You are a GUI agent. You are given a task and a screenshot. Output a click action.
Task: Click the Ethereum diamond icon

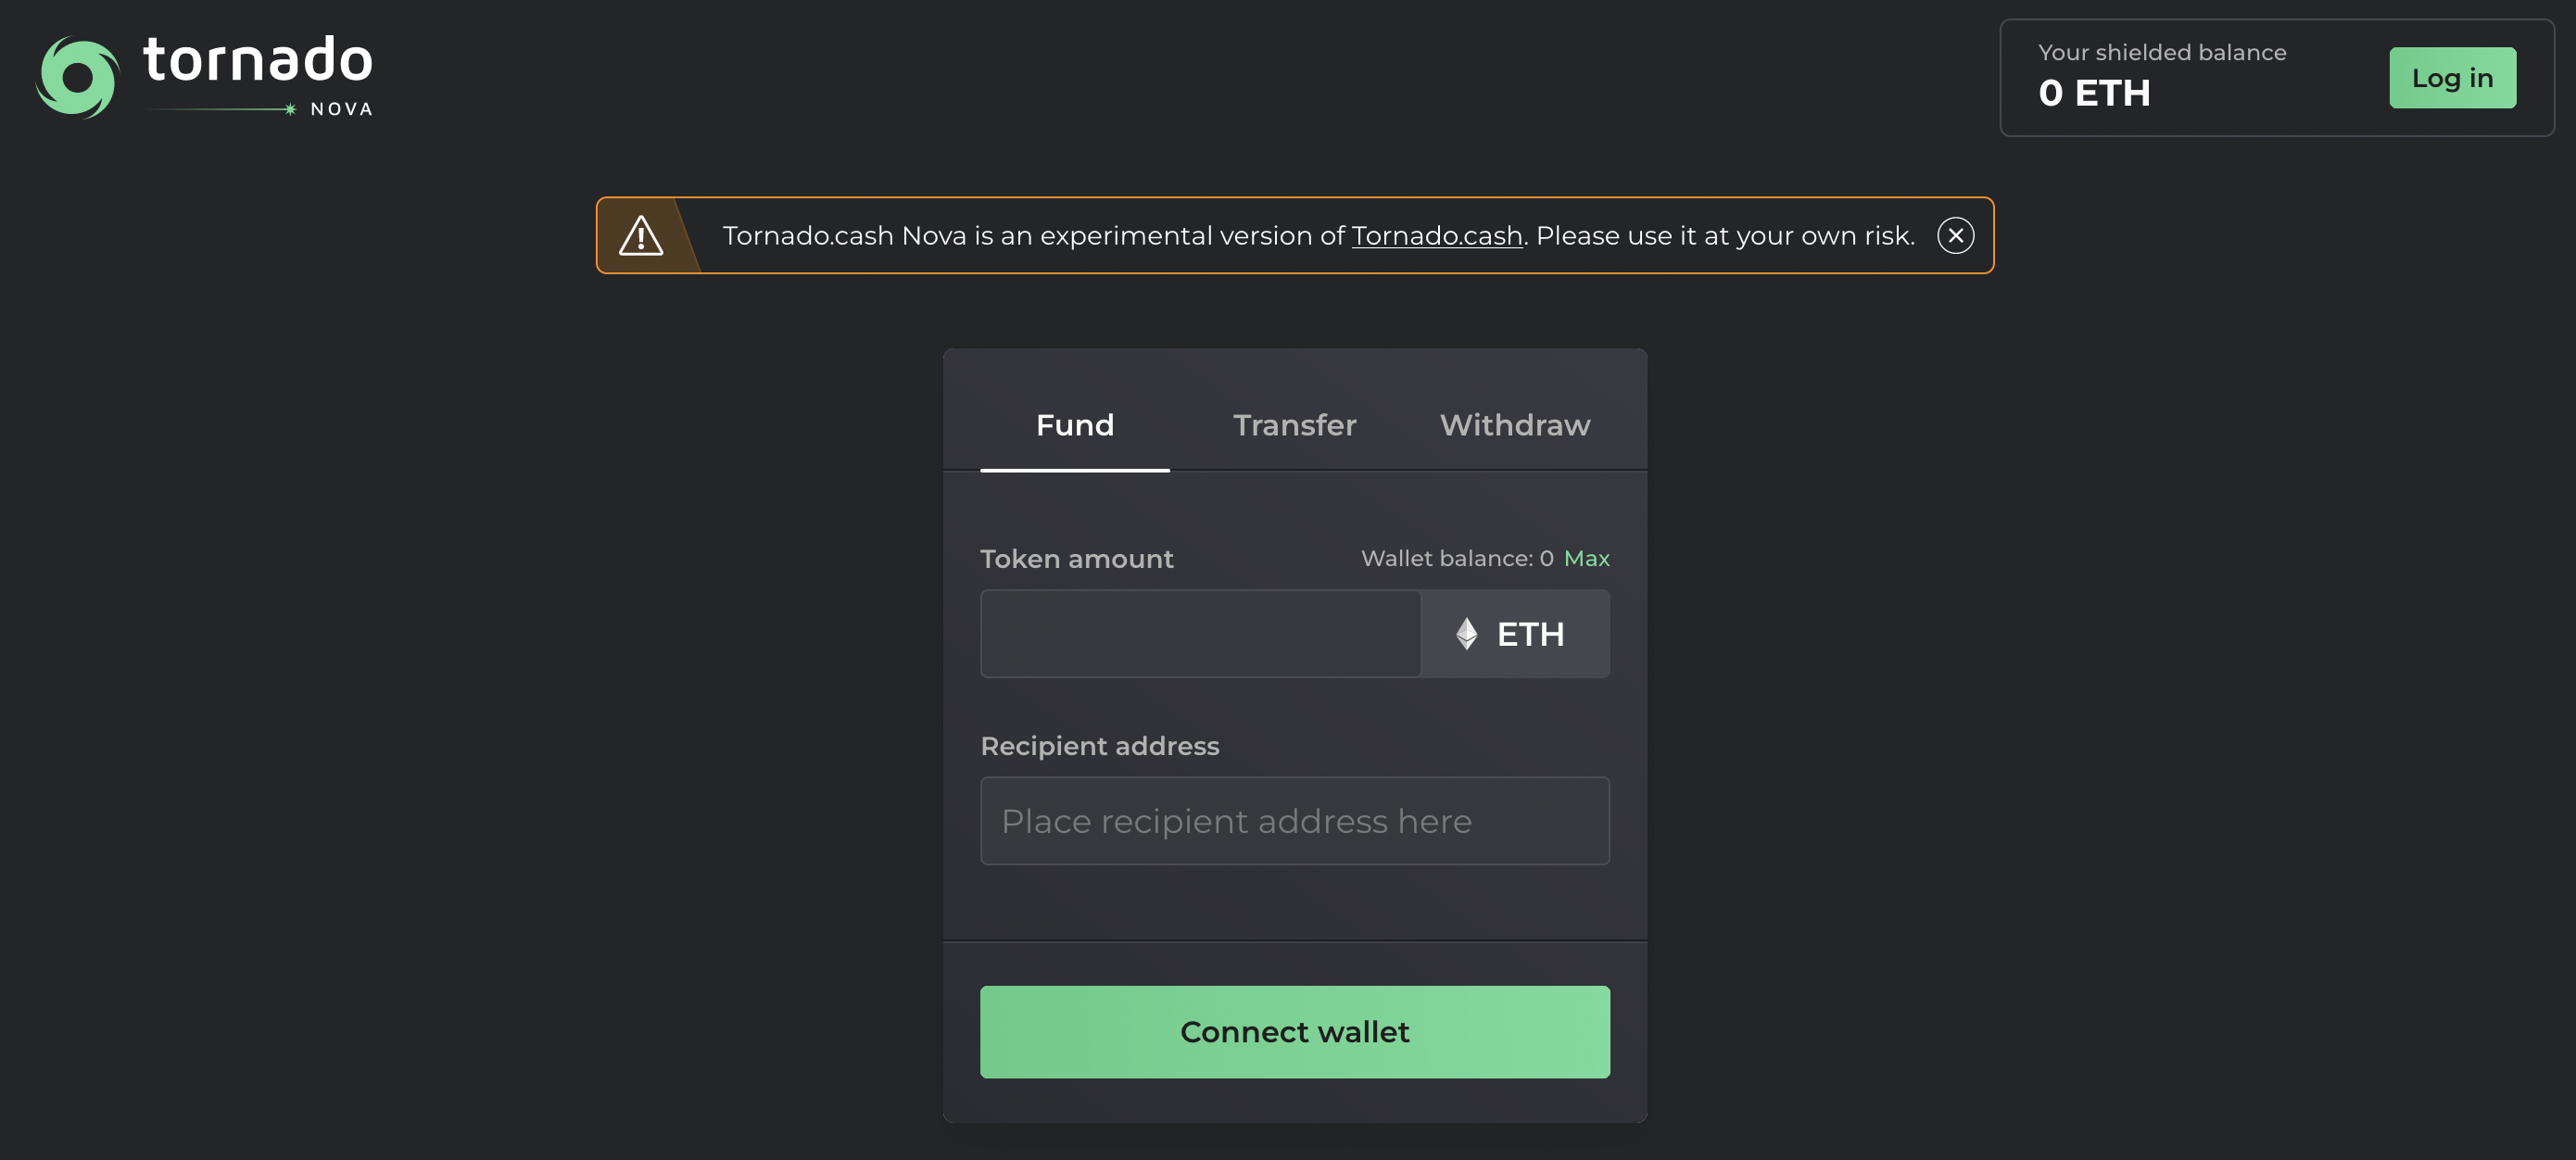click(1466, 634)
